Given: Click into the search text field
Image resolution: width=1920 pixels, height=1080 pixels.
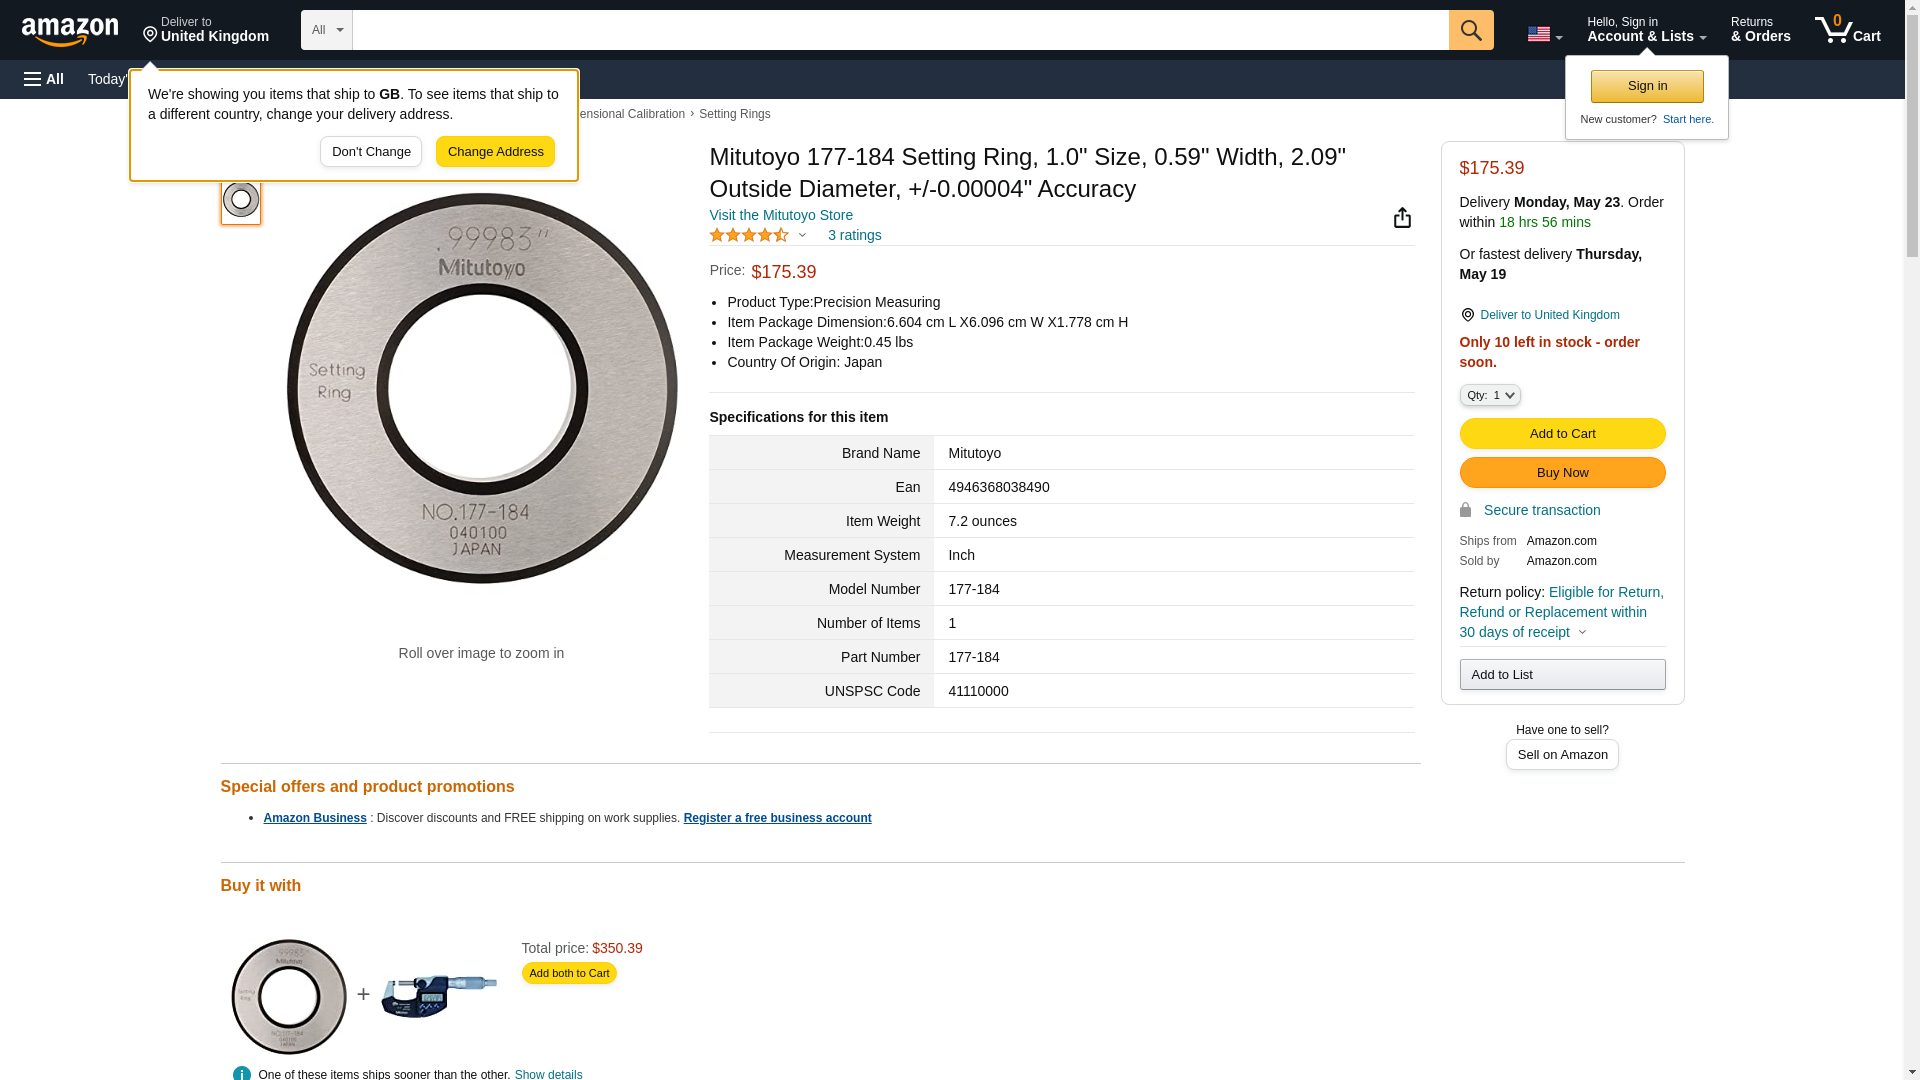Looking at the screenshot, I should 900,30.
